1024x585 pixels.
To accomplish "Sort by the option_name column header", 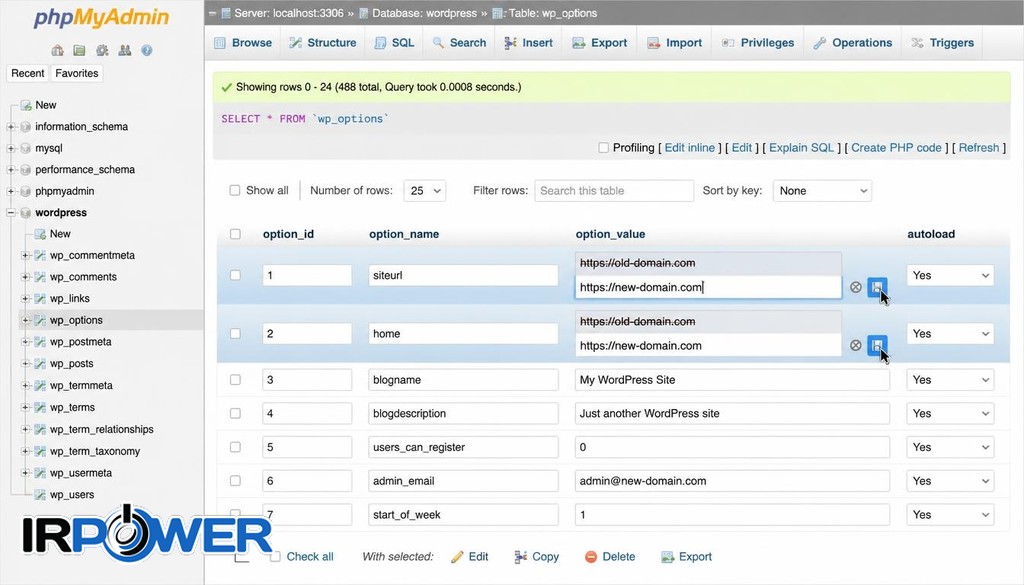I will [x=404, y=234].
